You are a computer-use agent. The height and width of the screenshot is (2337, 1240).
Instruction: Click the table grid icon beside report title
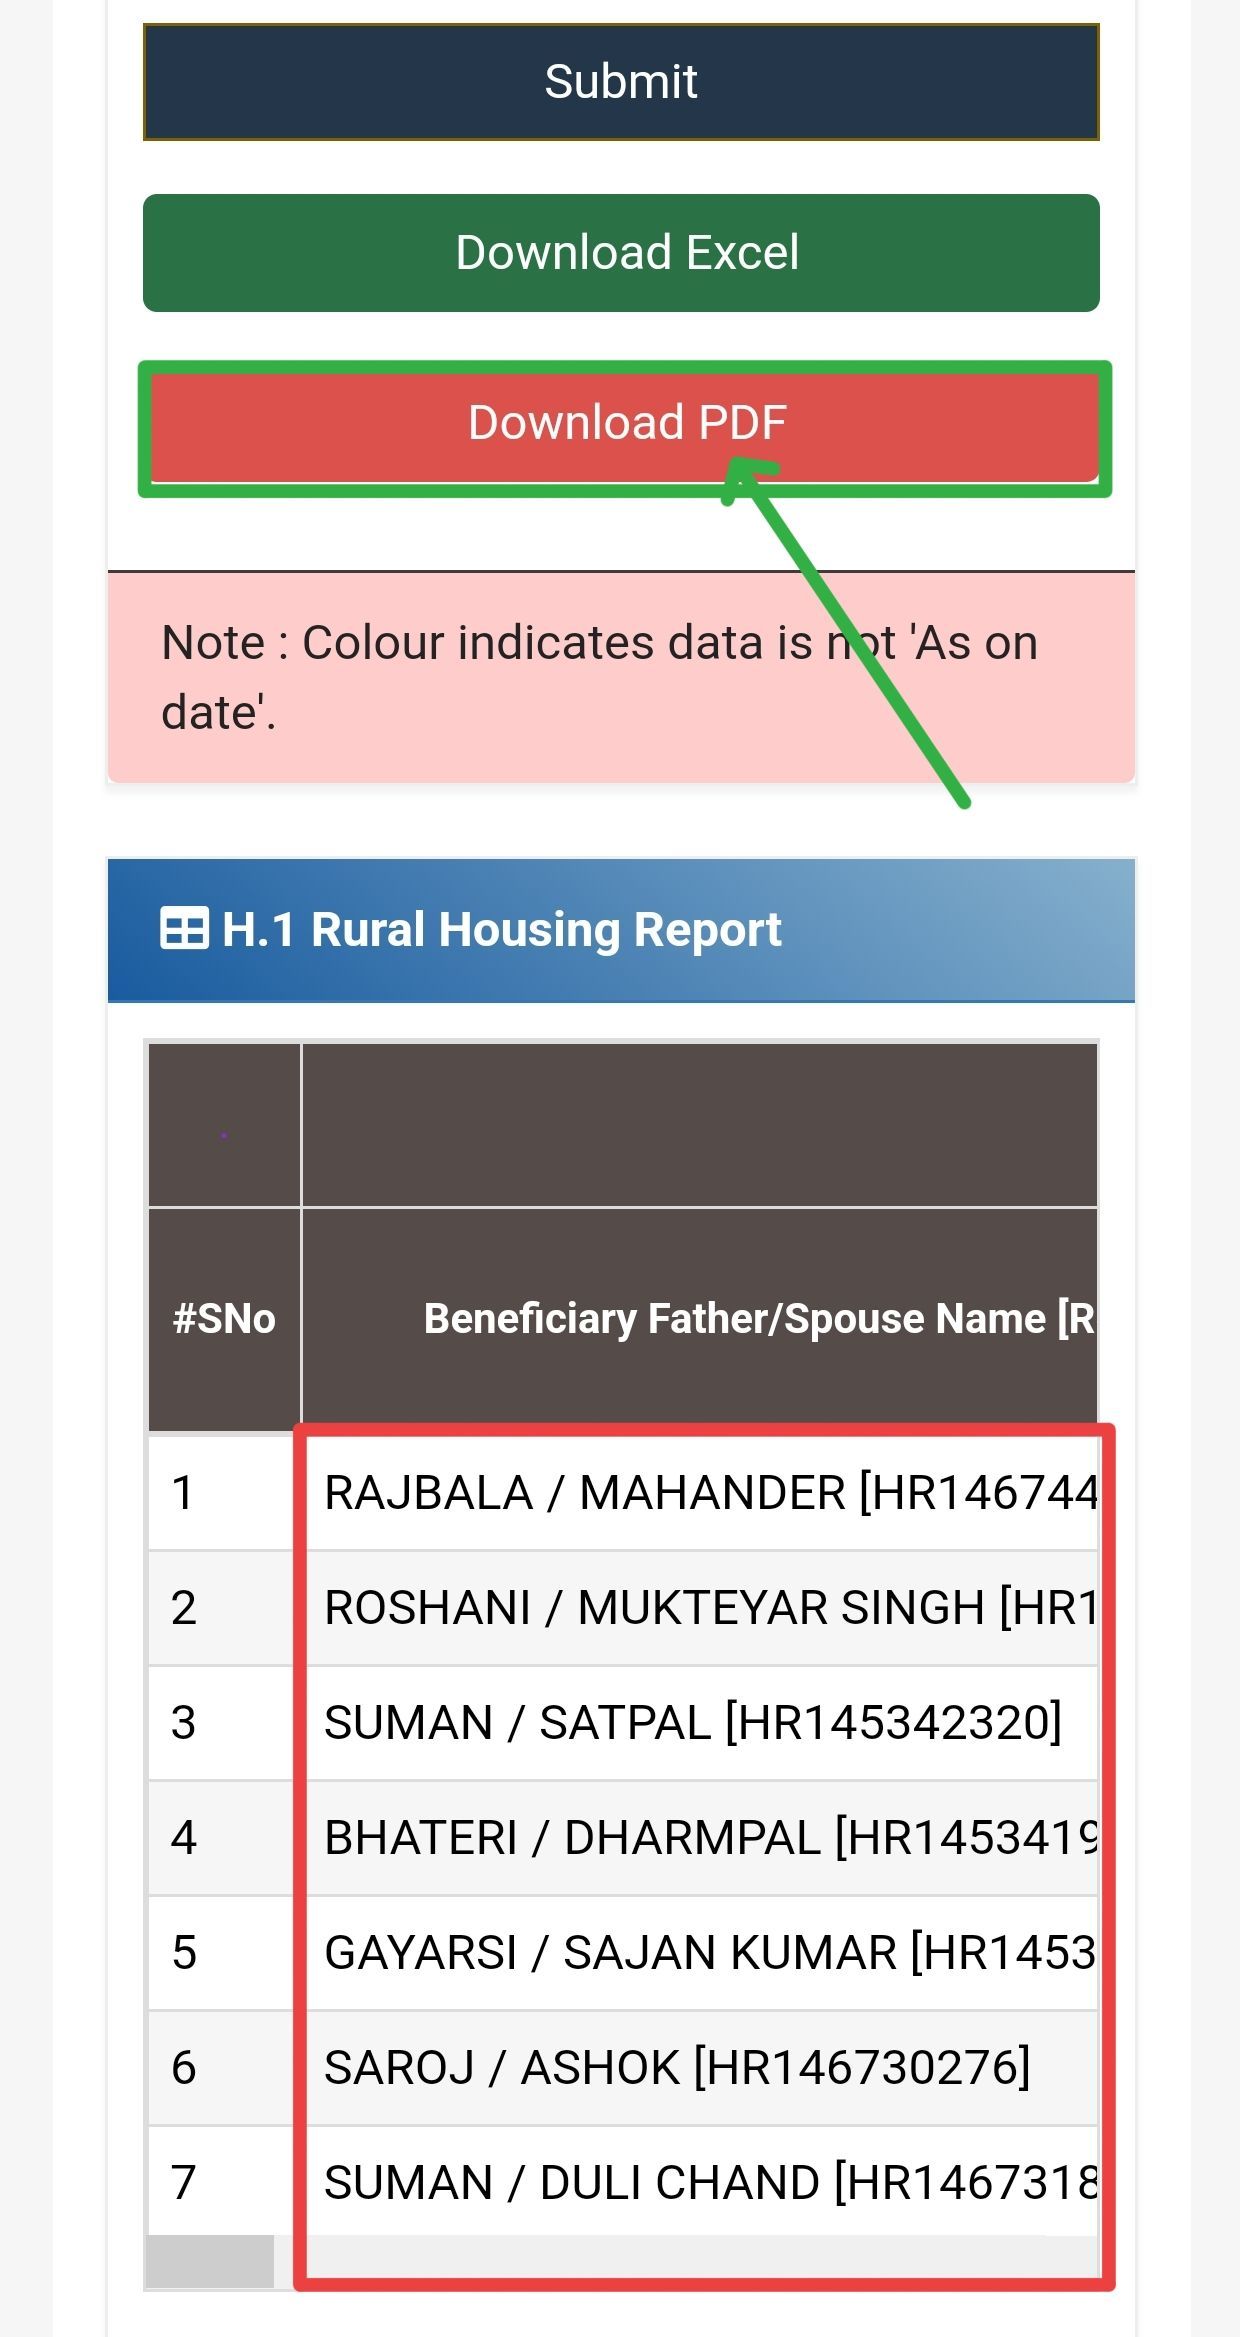[x=184, y=928]
